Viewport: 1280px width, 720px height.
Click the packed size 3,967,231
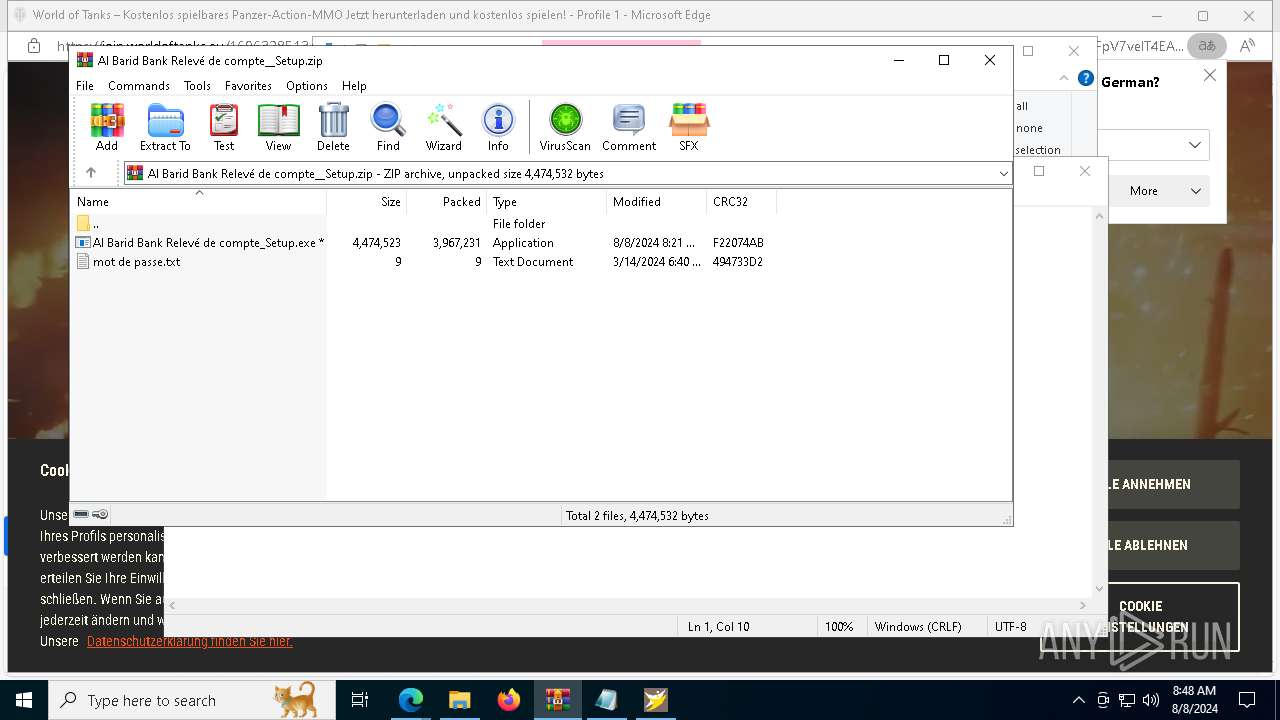tap(457, 243)
